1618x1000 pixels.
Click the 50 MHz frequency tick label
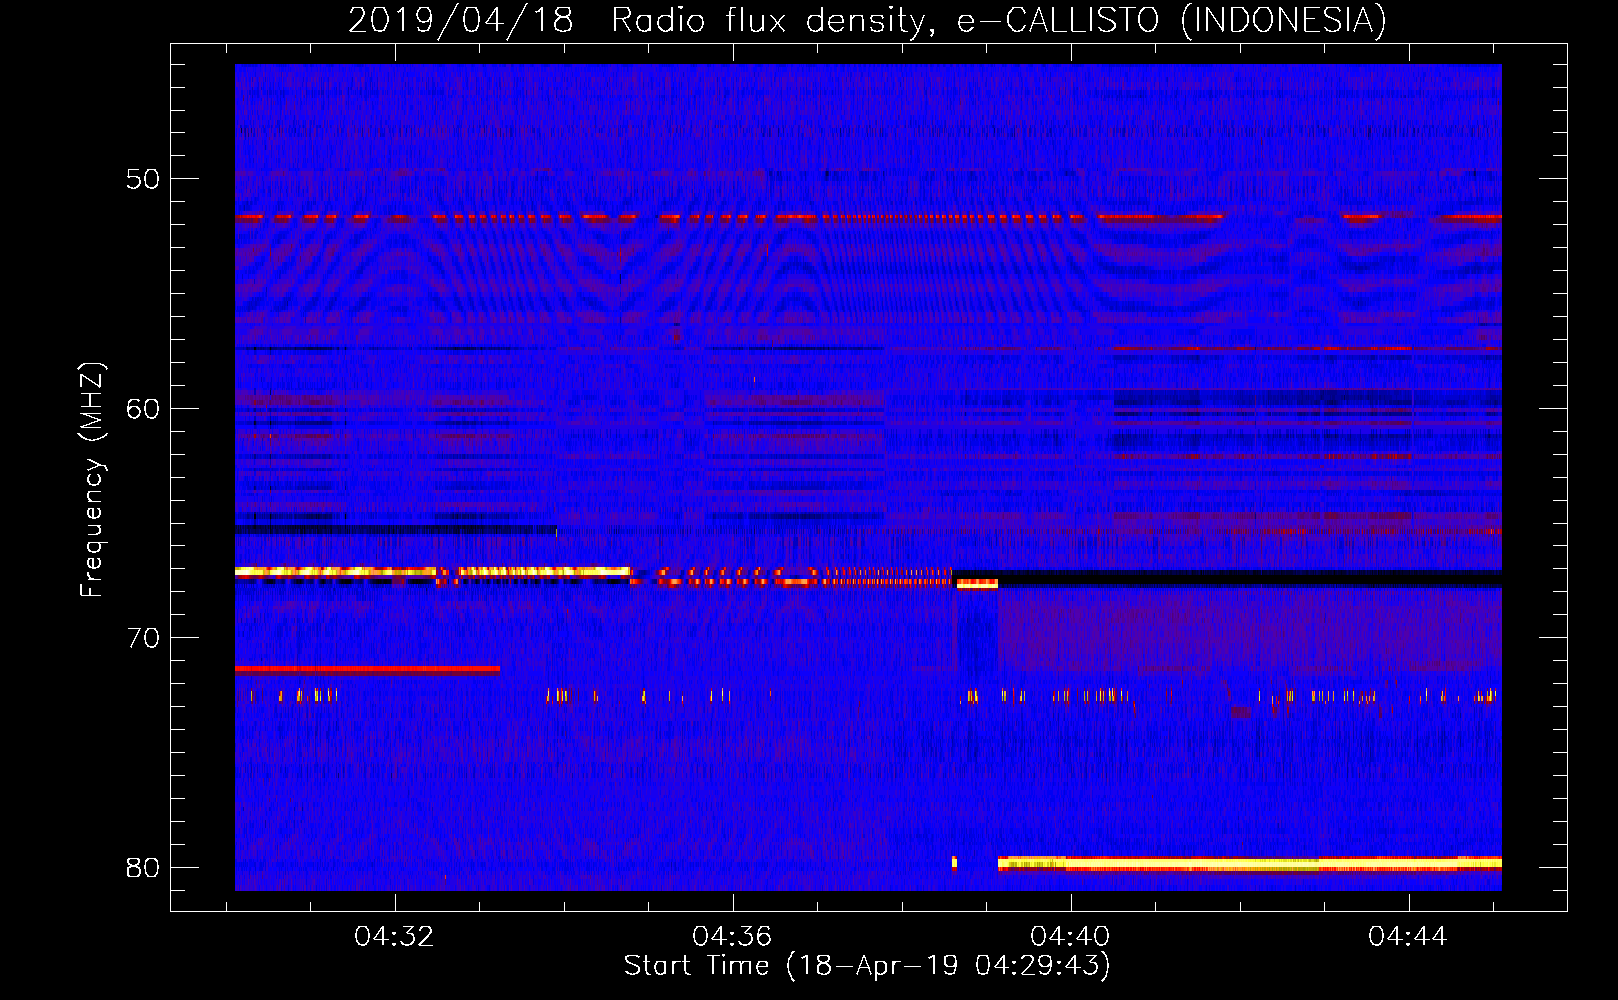click(x=143, y=179)
